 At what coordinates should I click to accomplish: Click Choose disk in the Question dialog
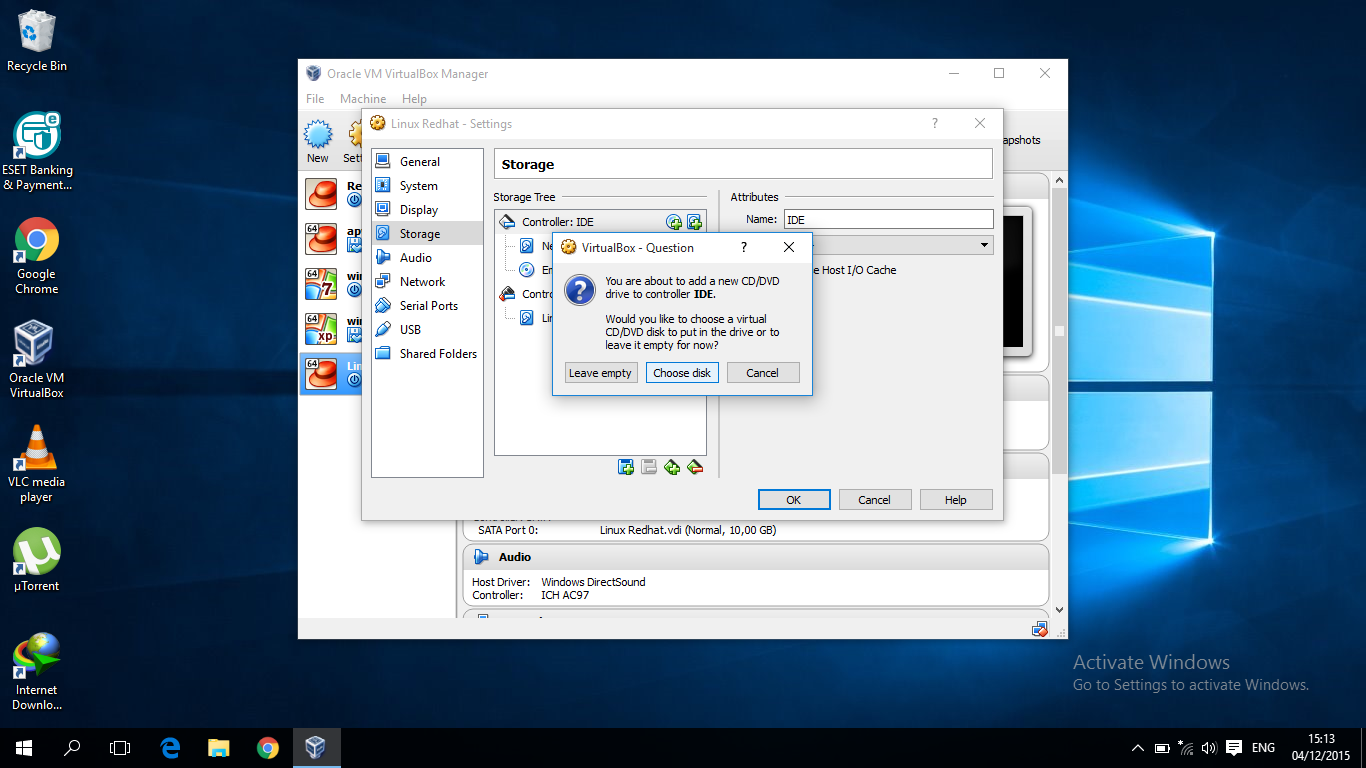pyautogui.click(x=682, y=373)
